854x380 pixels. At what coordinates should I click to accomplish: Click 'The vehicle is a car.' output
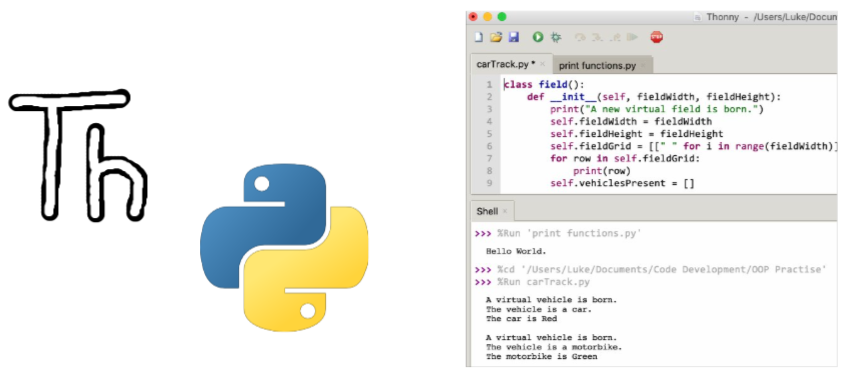point(539,309)
